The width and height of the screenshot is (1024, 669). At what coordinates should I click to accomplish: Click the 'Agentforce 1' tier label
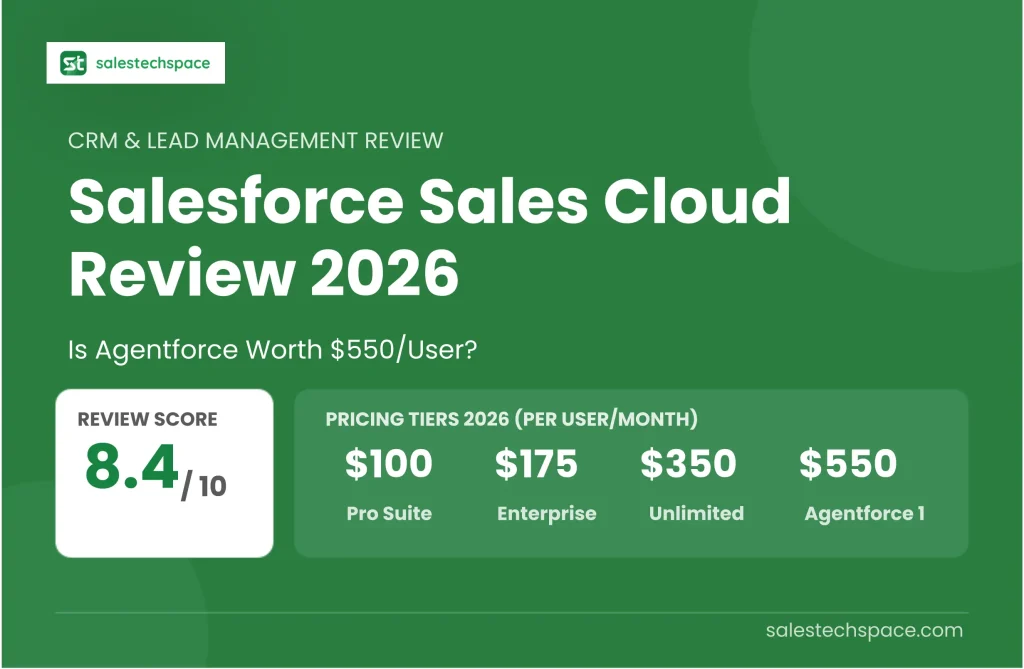(x=865, y=514)
